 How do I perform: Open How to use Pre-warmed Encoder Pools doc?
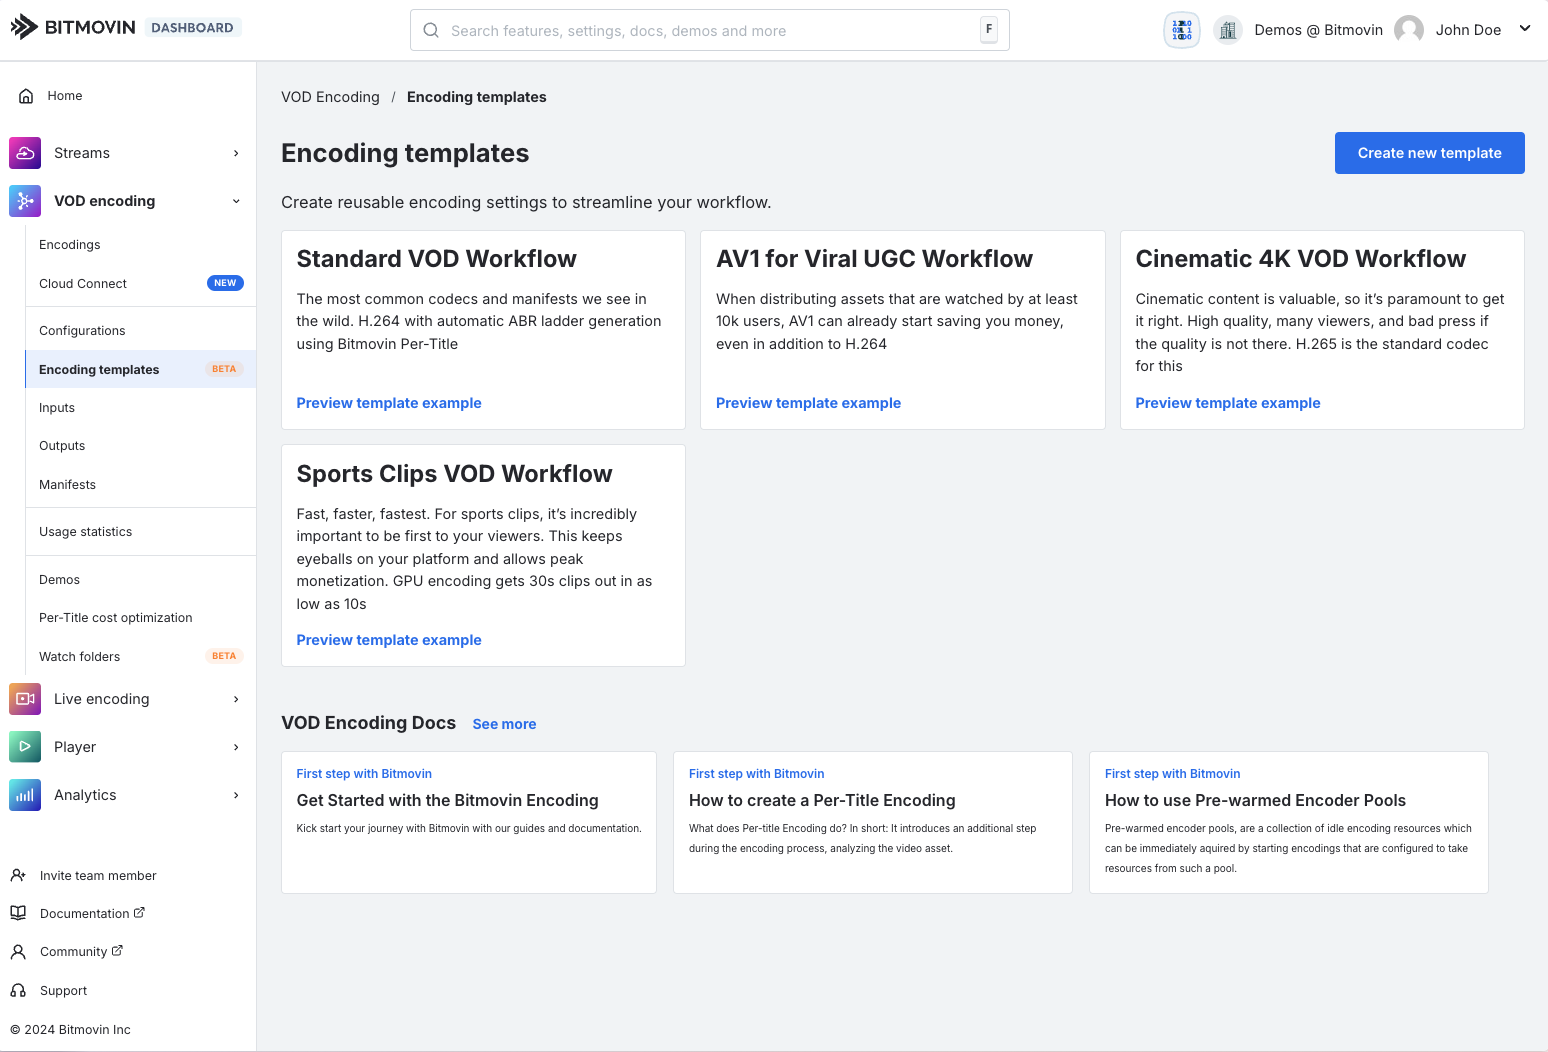coord(1289,822)
